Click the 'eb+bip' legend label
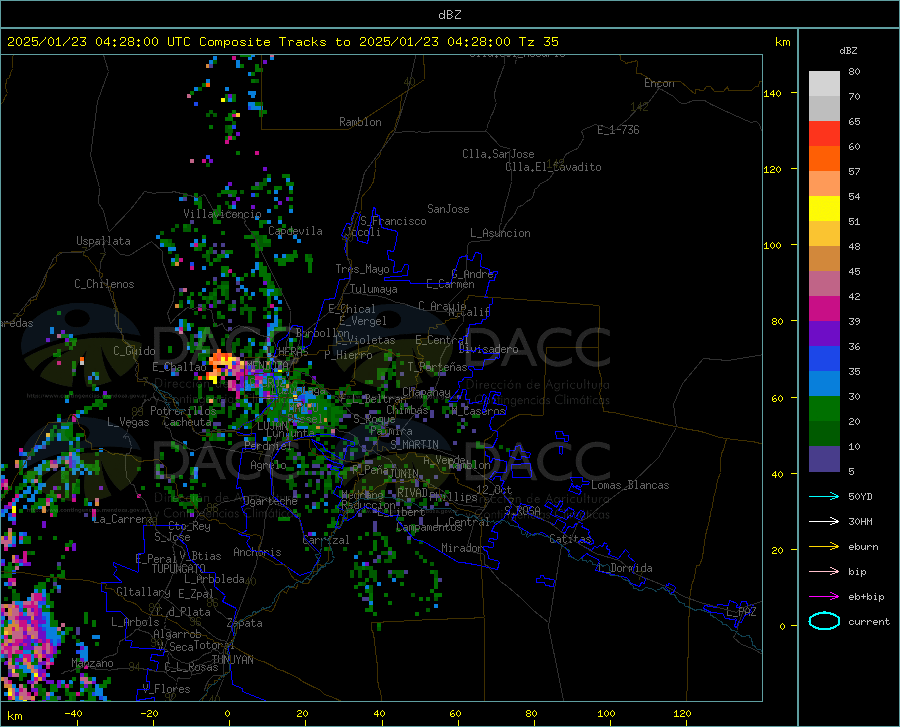This screenshot has width=900, height=727. click(866, 597)
